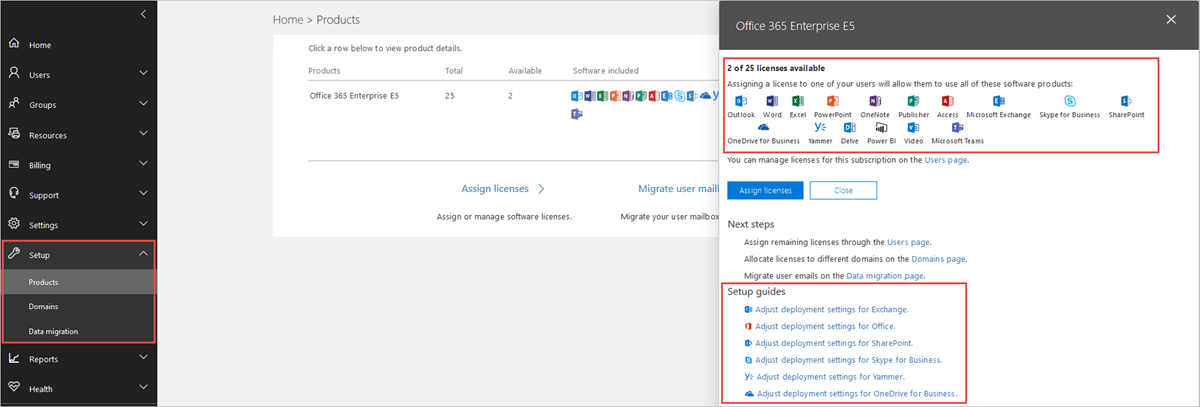Click the Groups icon in sidebar
The height and width of the screenshot is (407, 1200).
(x=14, y=104)
